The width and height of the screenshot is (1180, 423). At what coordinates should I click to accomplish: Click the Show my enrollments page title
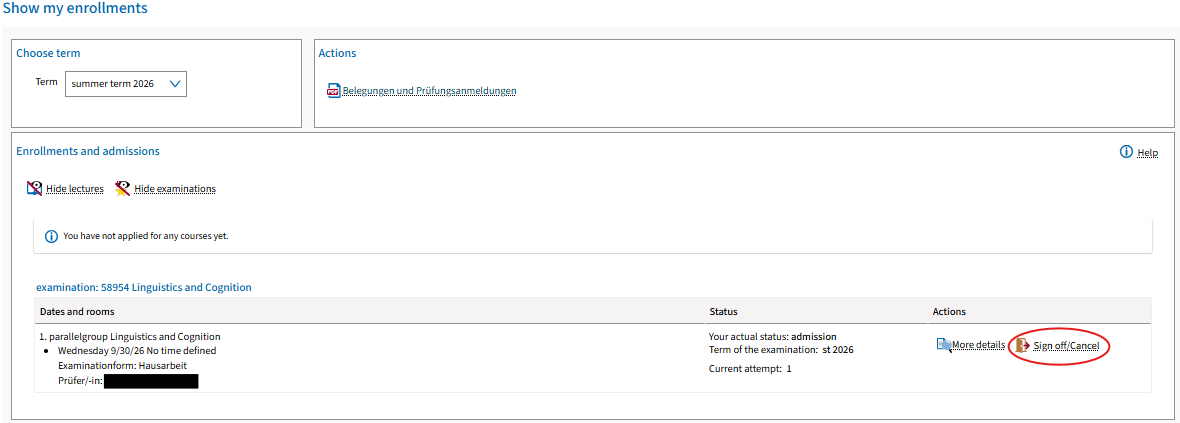pos(75,9)
